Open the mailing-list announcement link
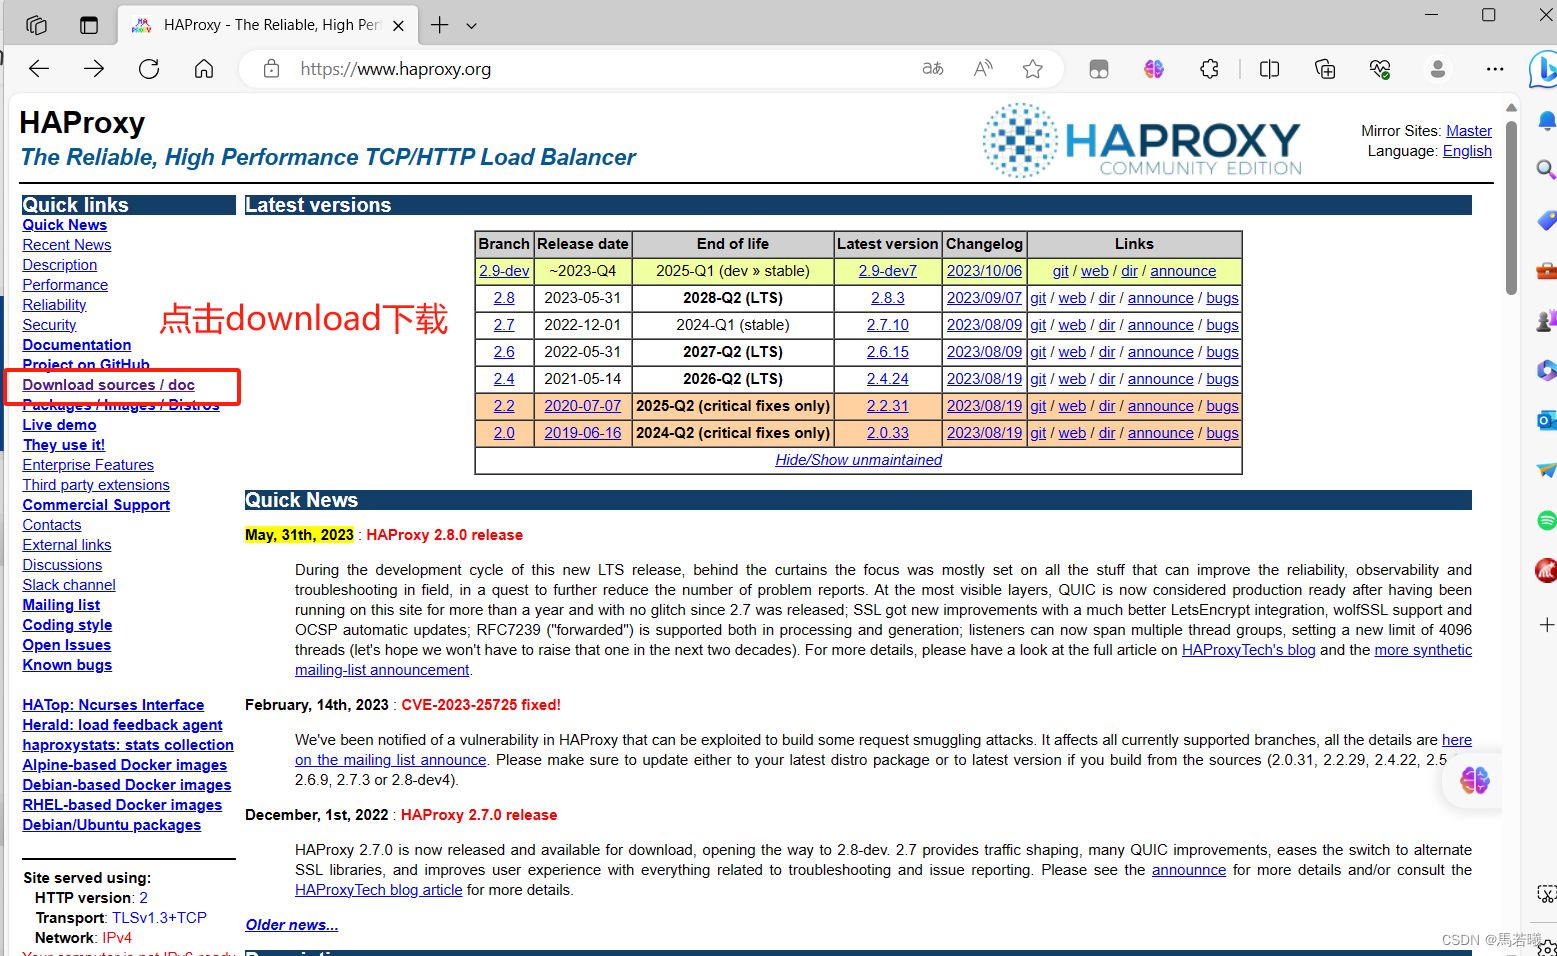Viewport: 1557px width, 956px height. click(382, 670)
